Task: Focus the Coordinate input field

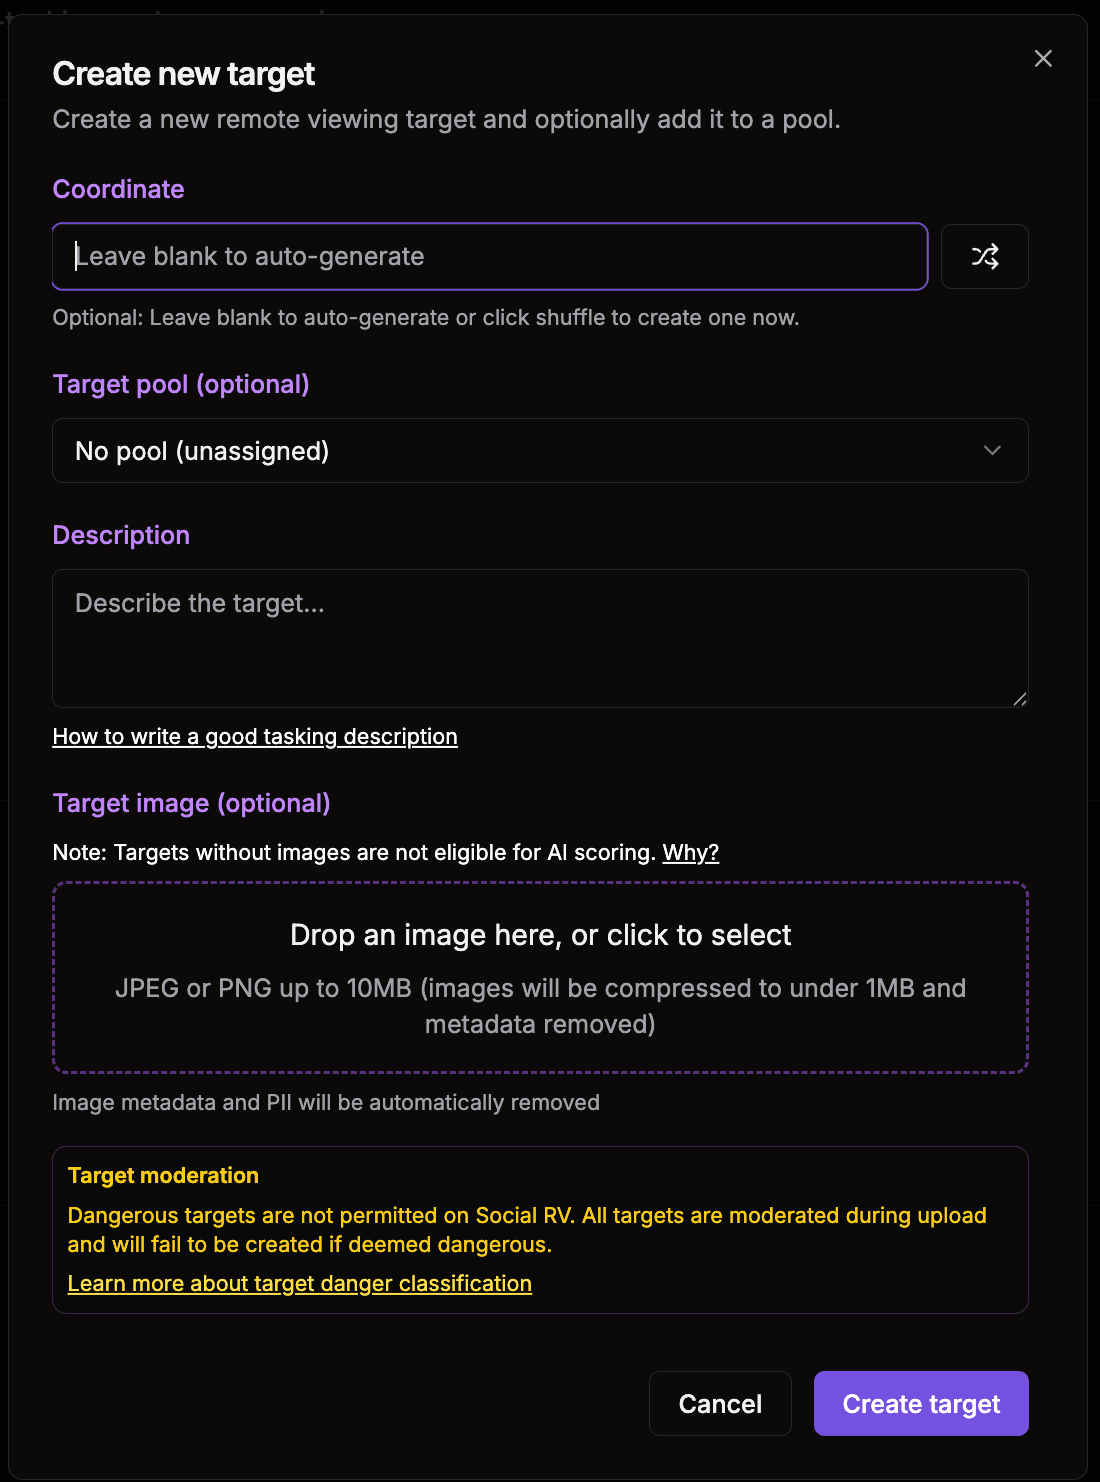Action: click(x=490, y=257)
